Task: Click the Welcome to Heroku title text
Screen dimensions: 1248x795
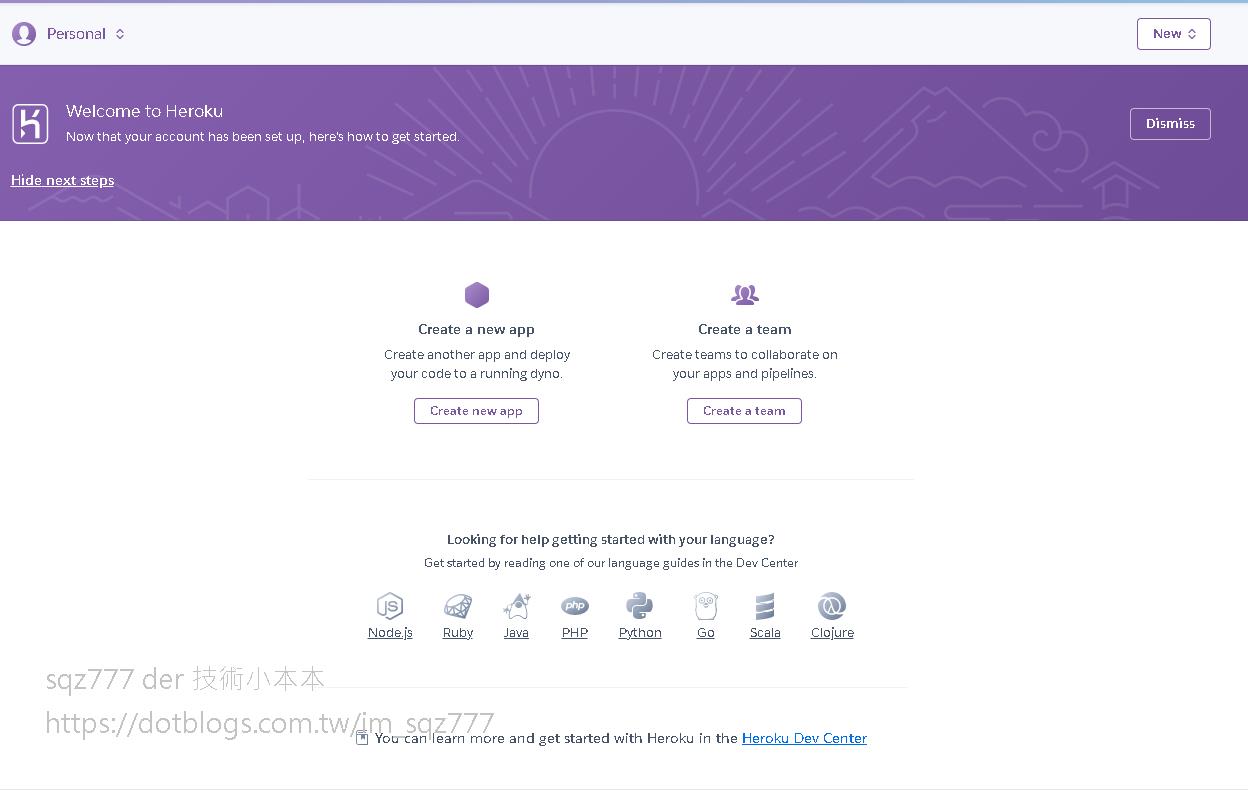Action: pos(144,111)
